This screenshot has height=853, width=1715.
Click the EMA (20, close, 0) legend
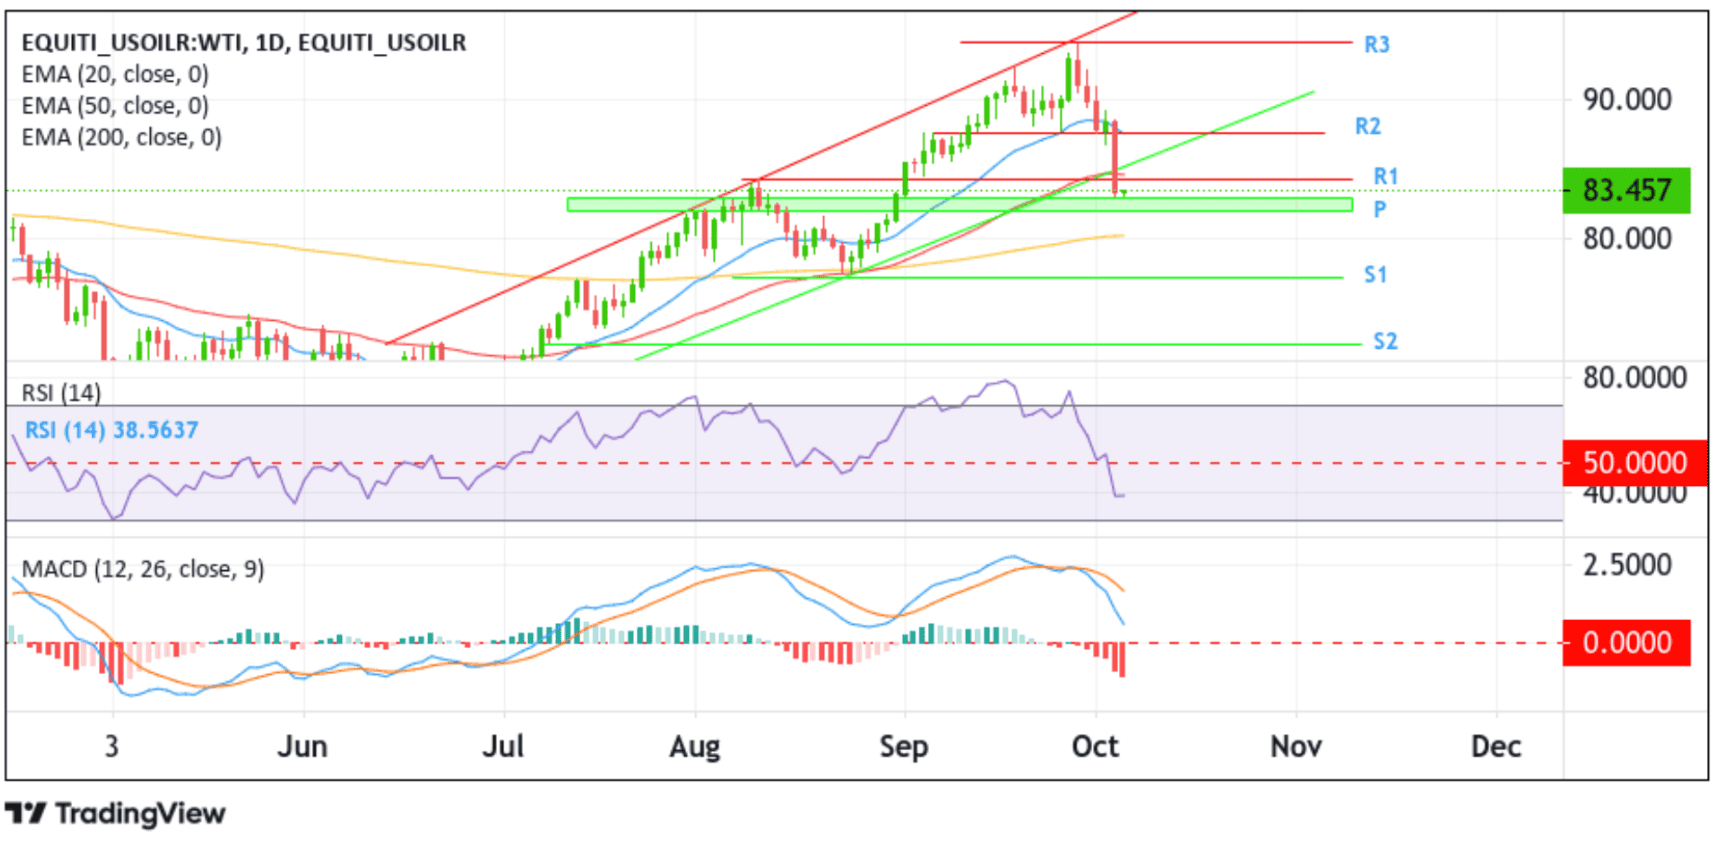pyautogui.click(x=115, y=75)
